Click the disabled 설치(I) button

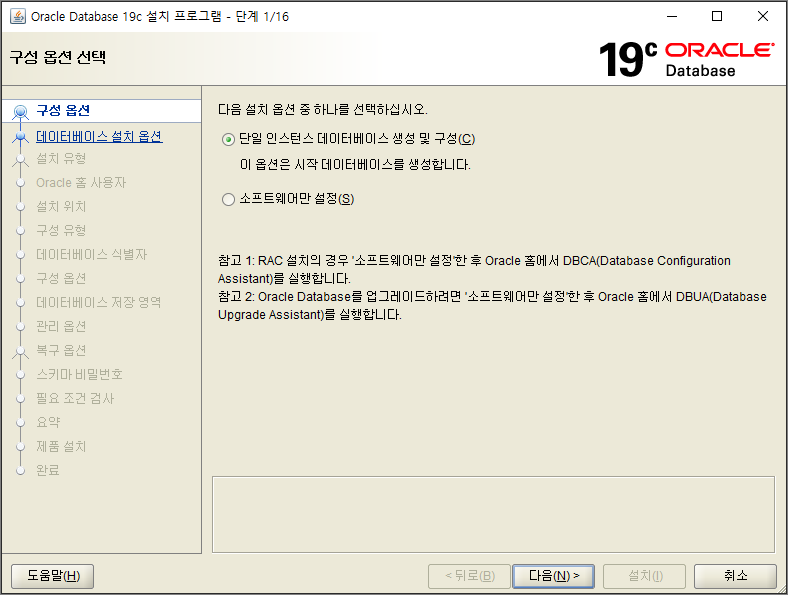pos(645,576)
